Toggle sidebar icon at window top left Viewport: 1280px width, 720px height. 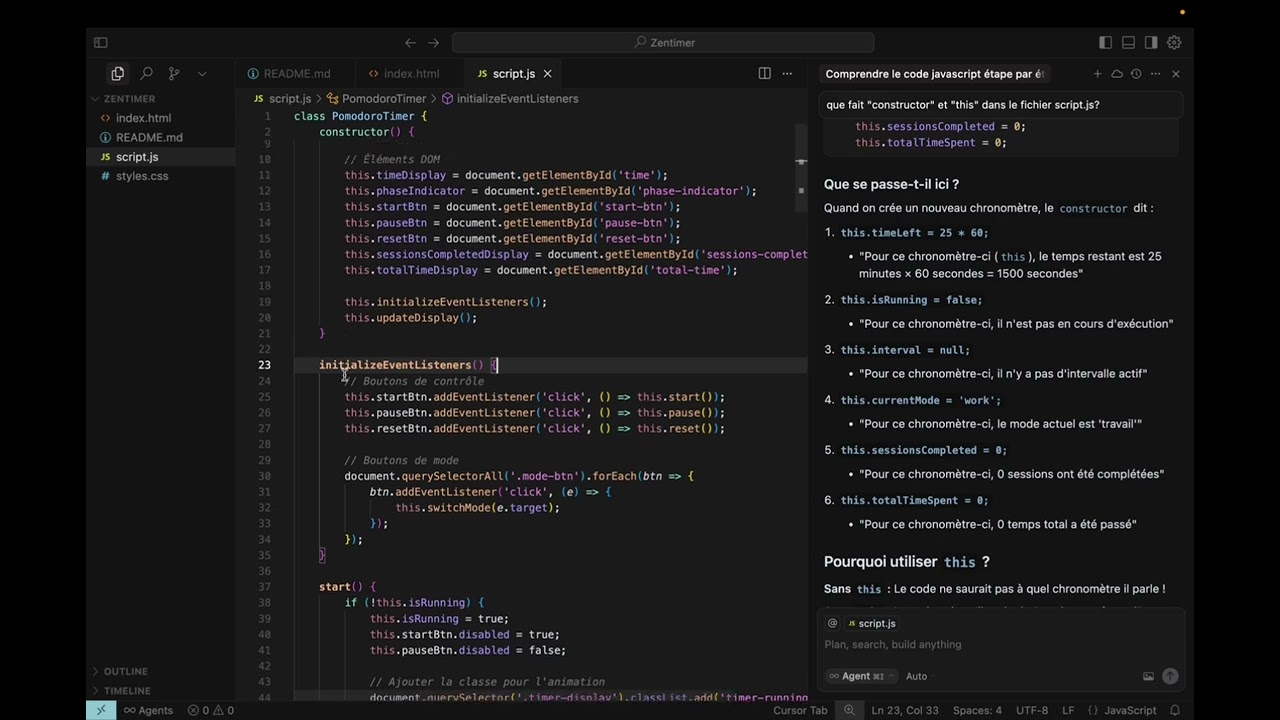click(100, 42)
